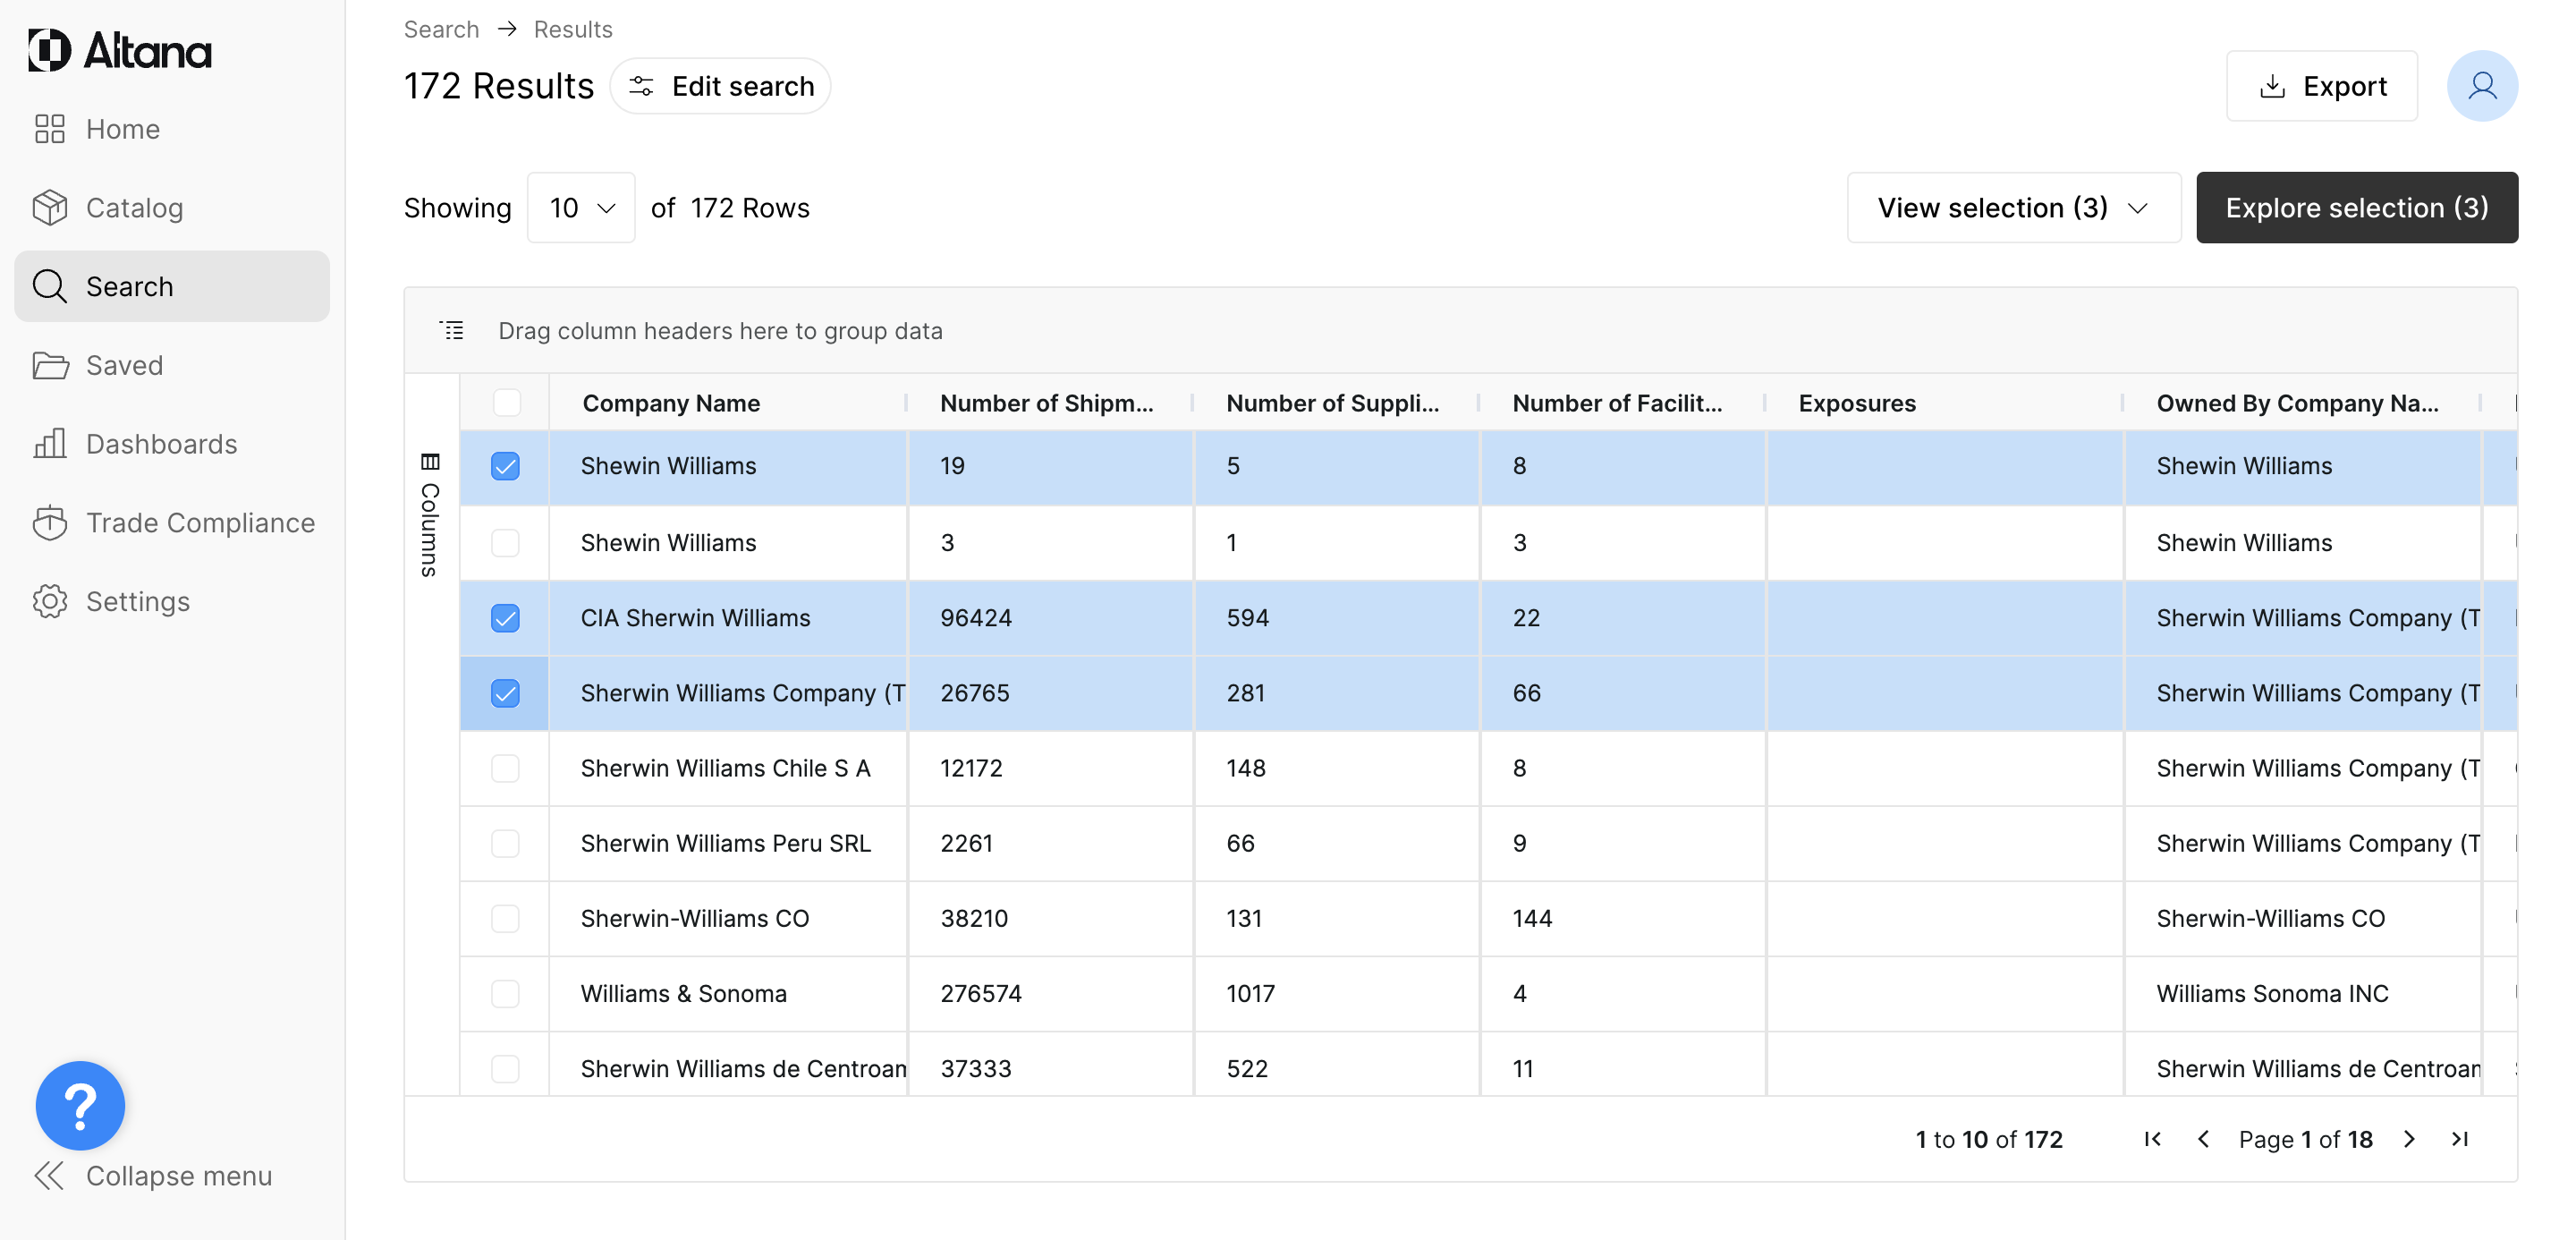Open the user profile avatar icon

(2481, 86)
